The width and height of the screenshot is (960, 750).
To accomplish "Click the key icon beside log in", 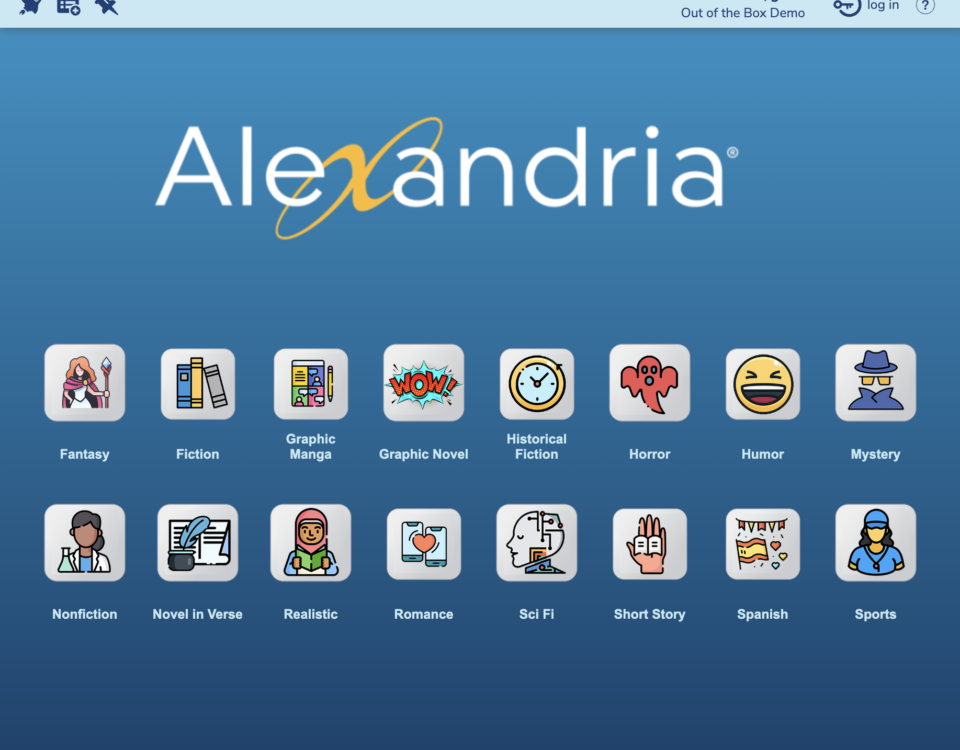I will pos(847,7).
